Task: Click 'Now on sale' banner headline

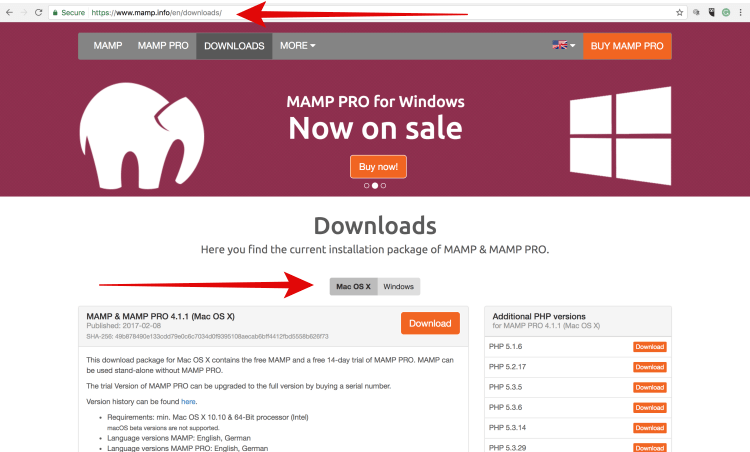Action: [375, 128]
